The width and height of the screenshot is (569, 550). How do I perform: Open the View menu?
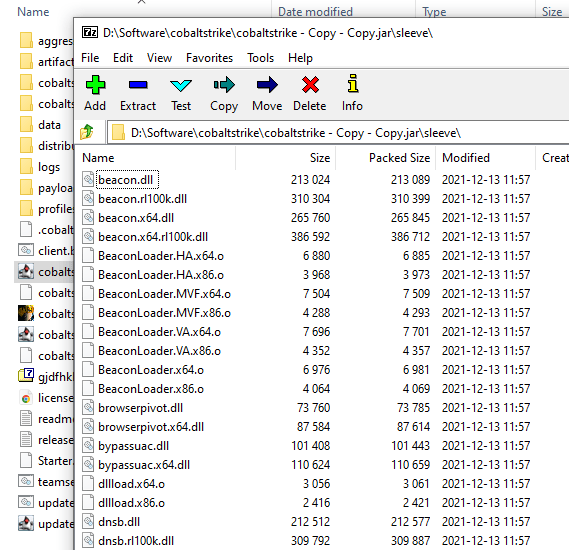pyautogui.click(x=159, y=58)
